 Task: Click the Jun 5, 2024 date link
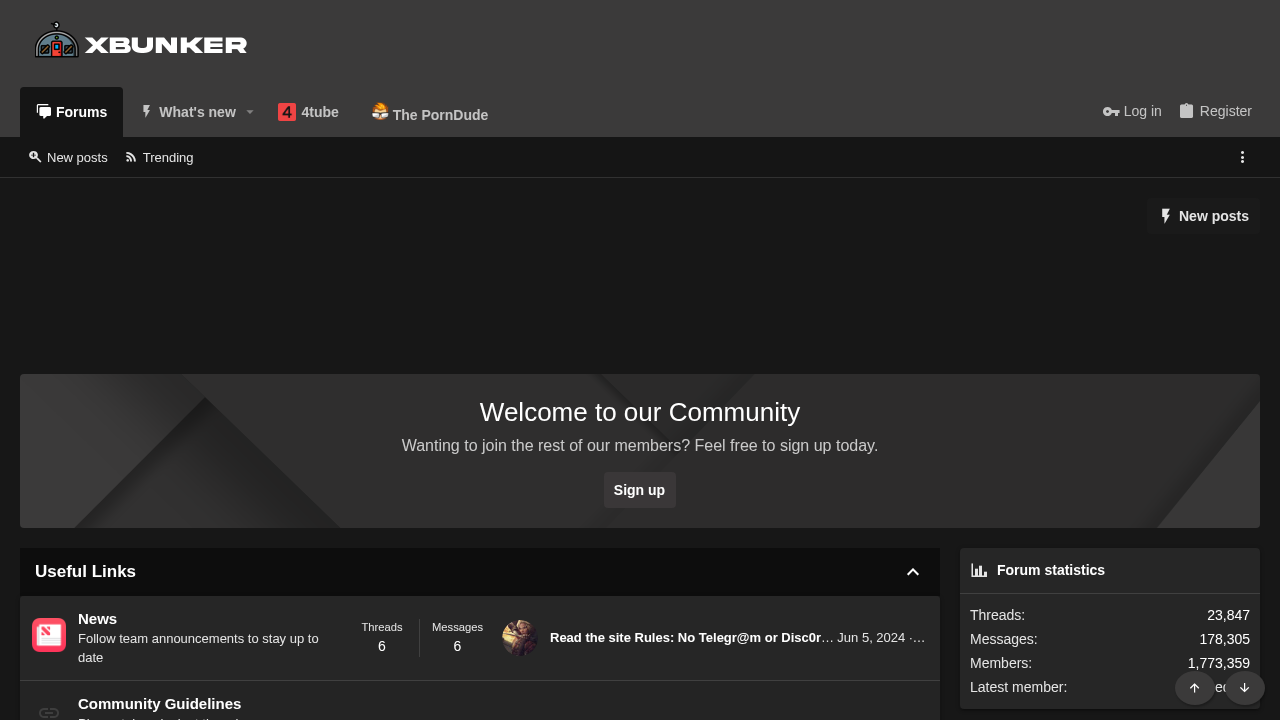pos(871,637)
